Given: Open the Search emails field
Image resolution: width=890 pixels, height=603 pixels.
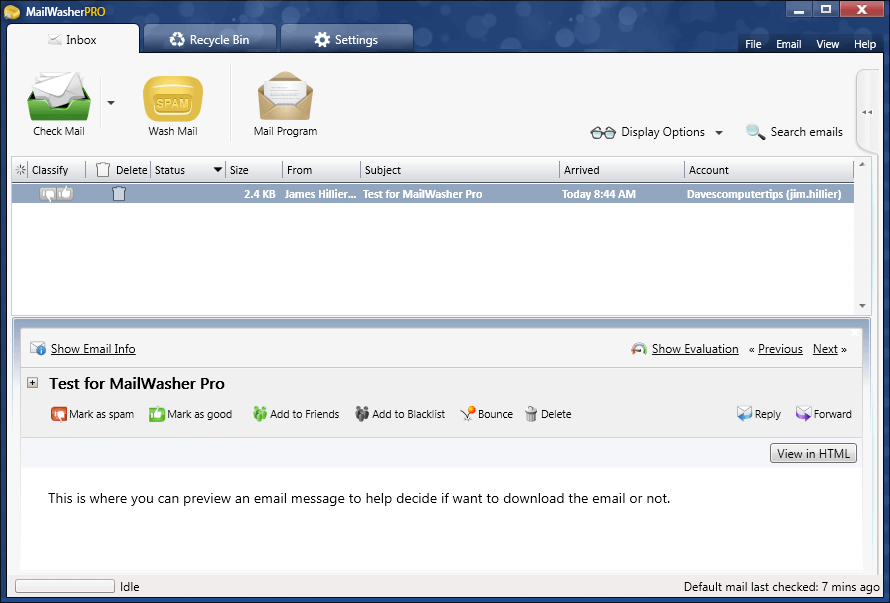Looking at the screenshot, I should pos(806,132).
